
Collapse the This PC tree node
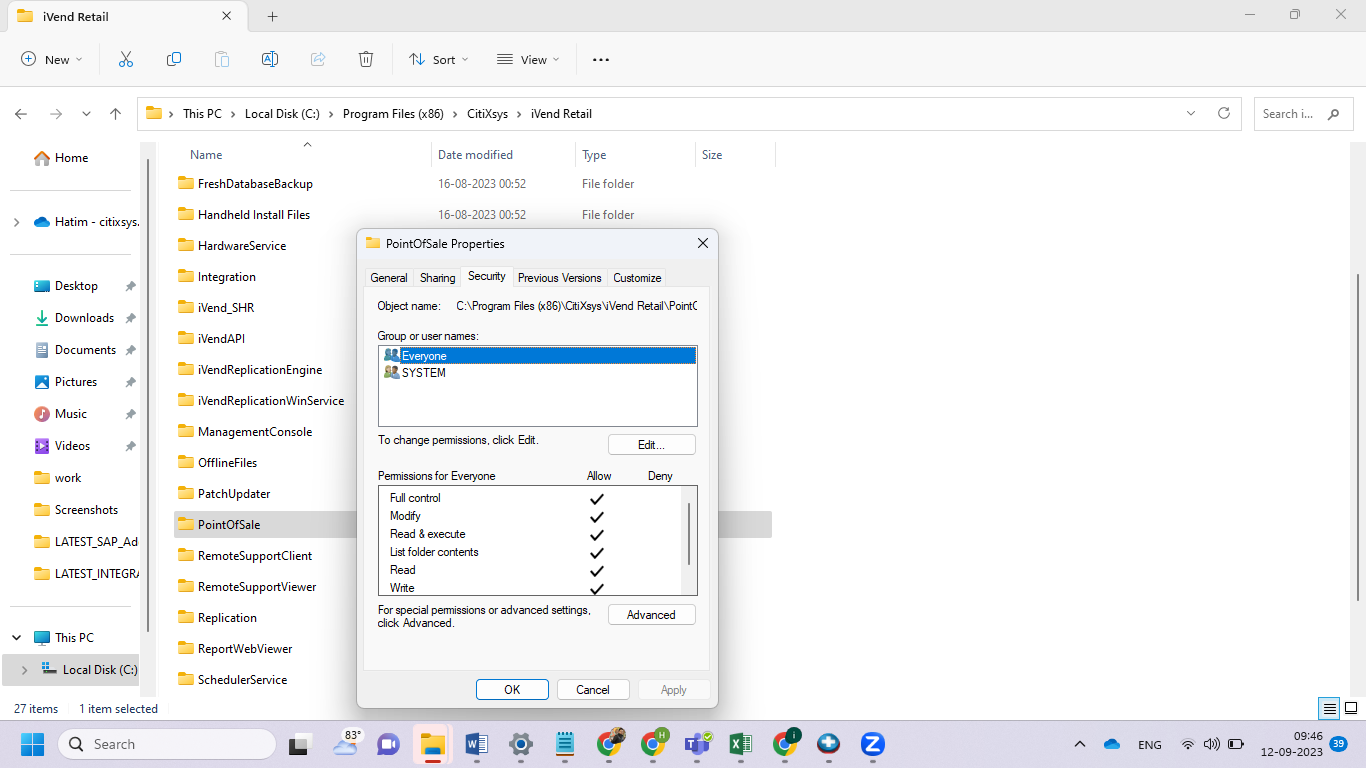tap(16, 638)
